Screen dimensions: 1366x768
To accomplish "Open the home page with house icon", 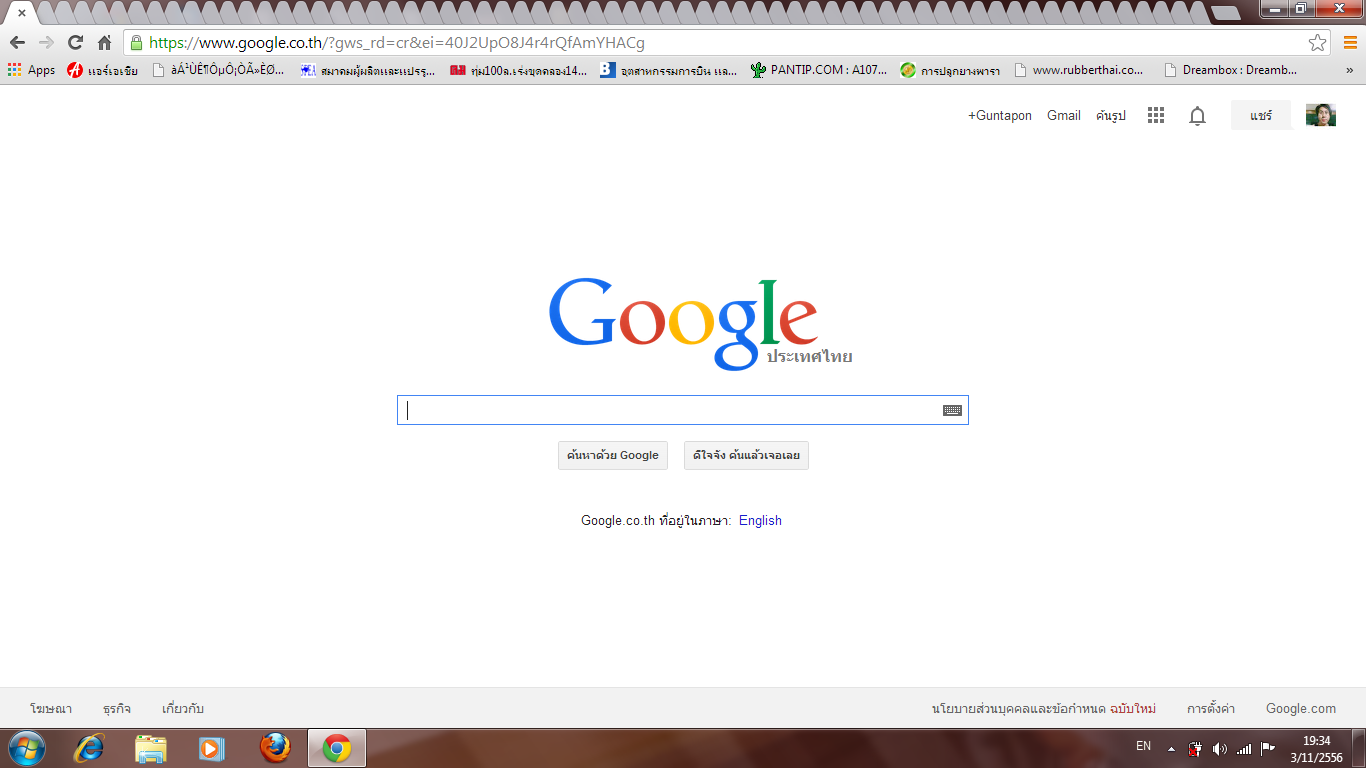I will pos(104,42).
